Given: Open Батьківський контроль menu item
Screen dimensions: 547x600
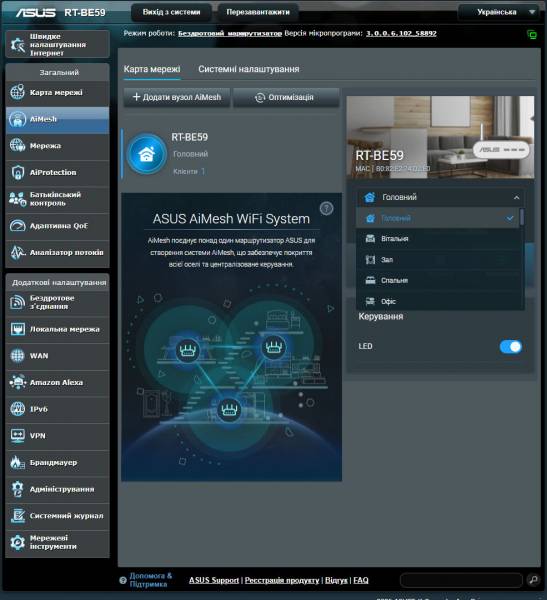Looking at the screenshot, I should 58,199.
